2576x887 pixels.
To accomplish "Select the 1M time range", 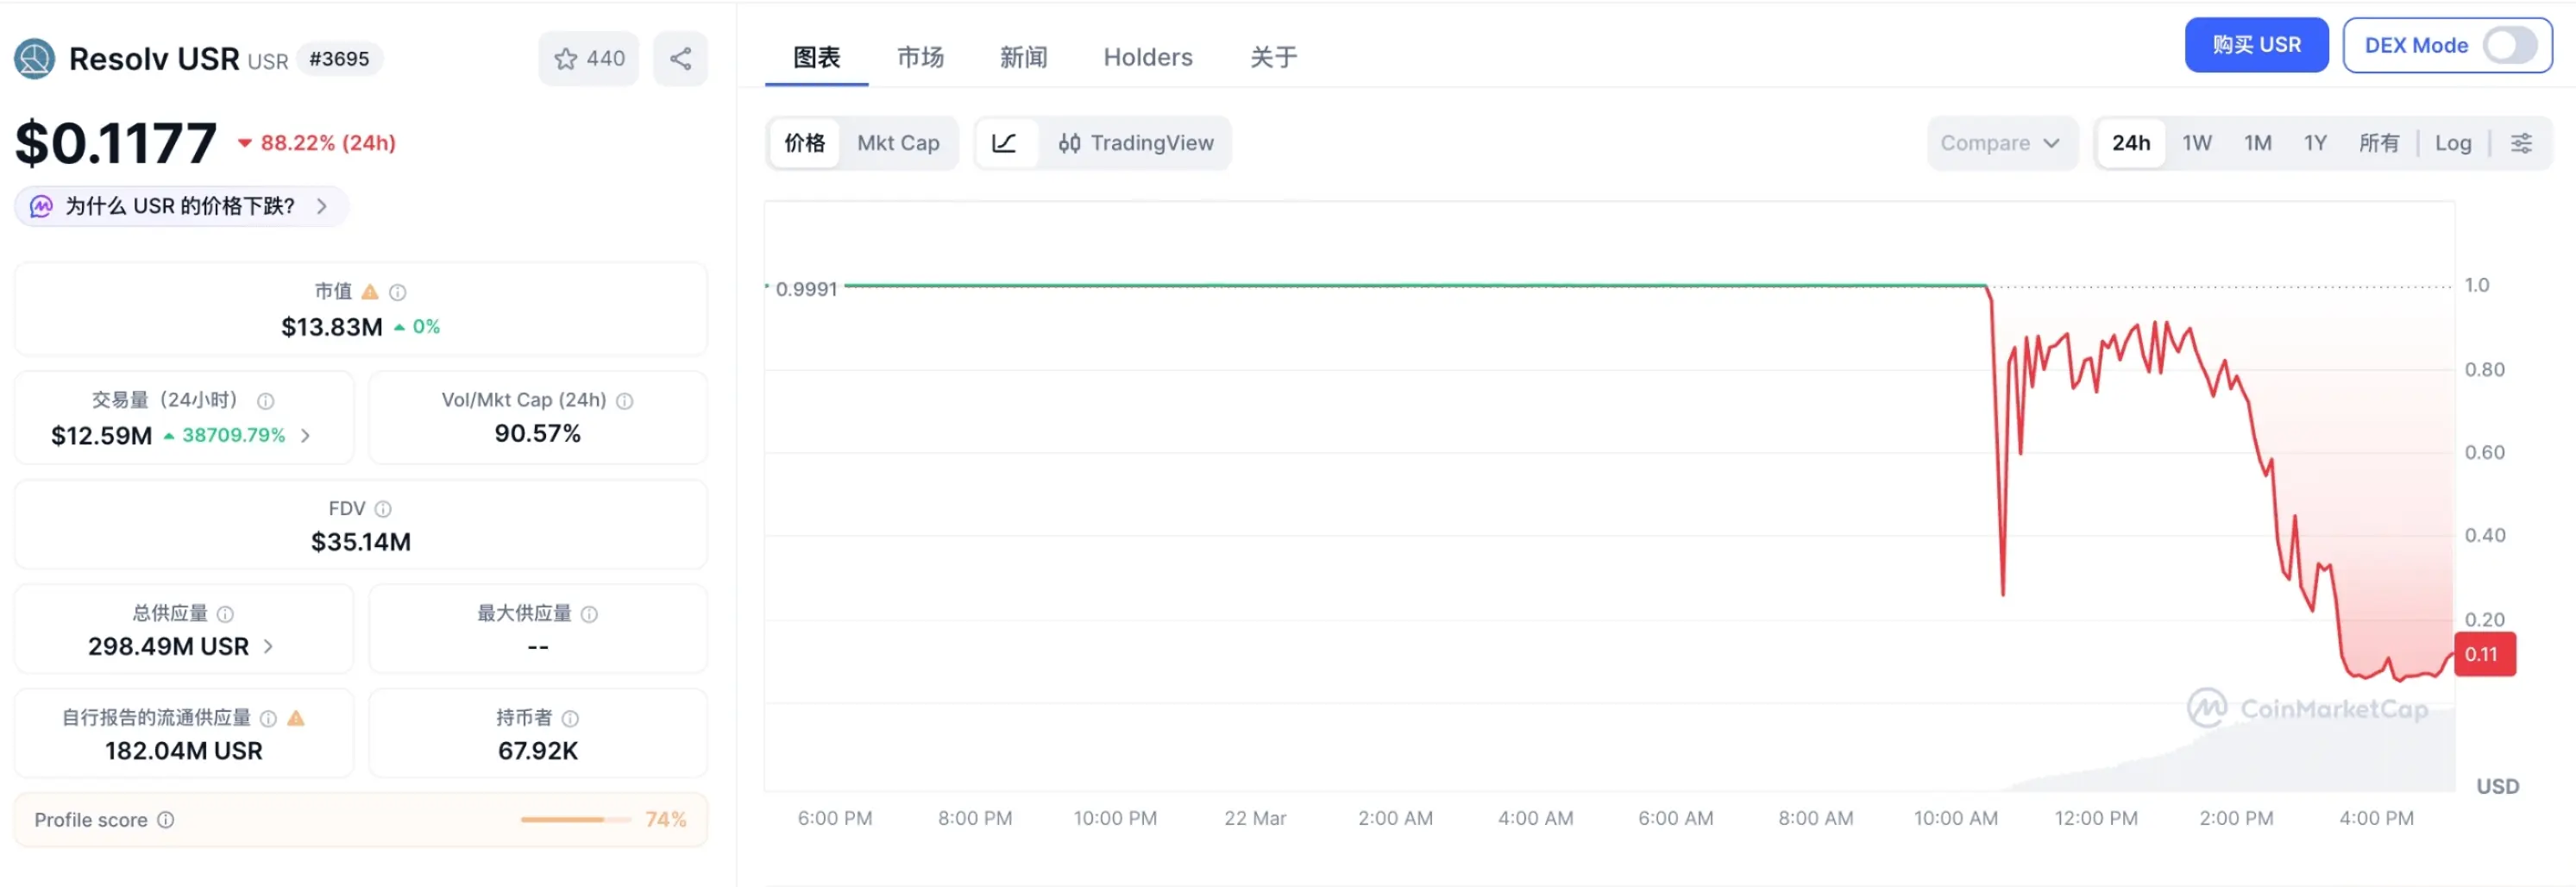I will [2258, 143].
